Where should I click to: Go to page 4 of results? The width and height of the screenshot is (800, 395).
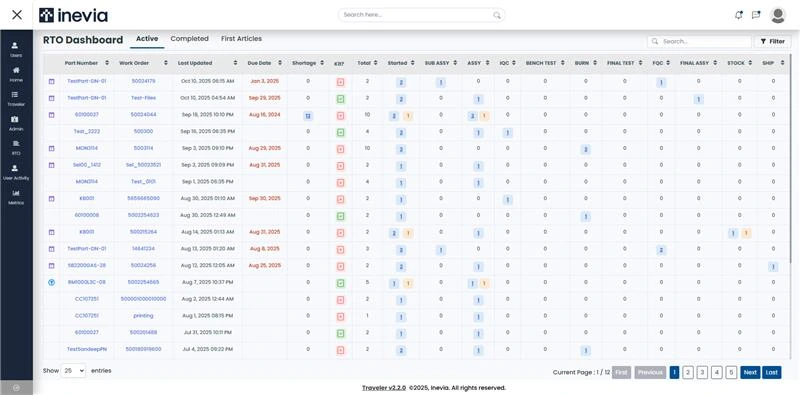[x=716, y=373]
